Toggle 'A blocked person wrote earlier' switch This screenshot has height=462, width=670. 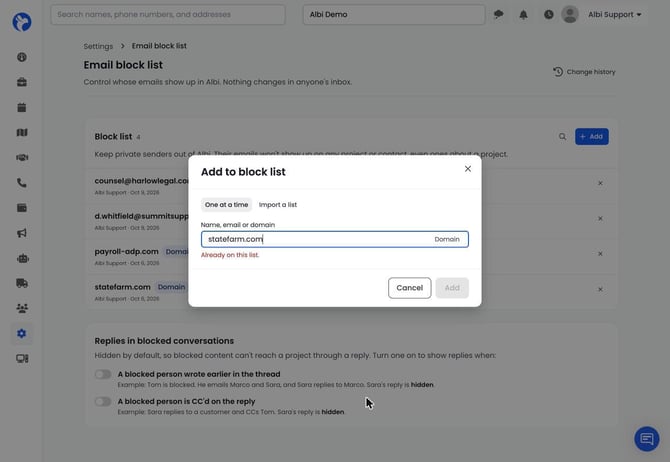coord(103,374)
